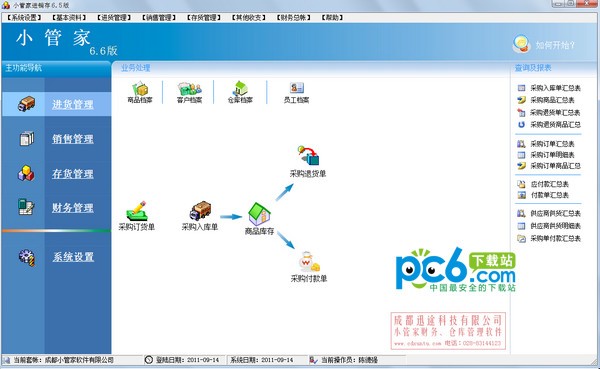The width and height of the screenshot is (600, 369).
Task: Select 系统设置 in the left sidebar
Action: pyautogui.click(x=73, y=257)
